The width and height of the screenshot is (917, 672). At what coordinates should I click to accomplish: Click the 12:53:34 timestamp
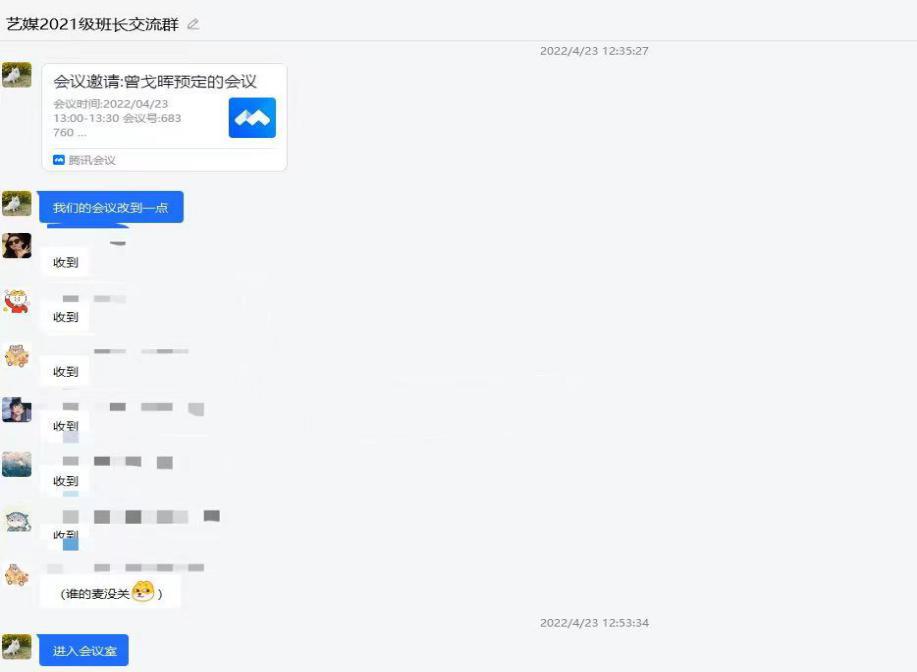[x=594, y=623]
